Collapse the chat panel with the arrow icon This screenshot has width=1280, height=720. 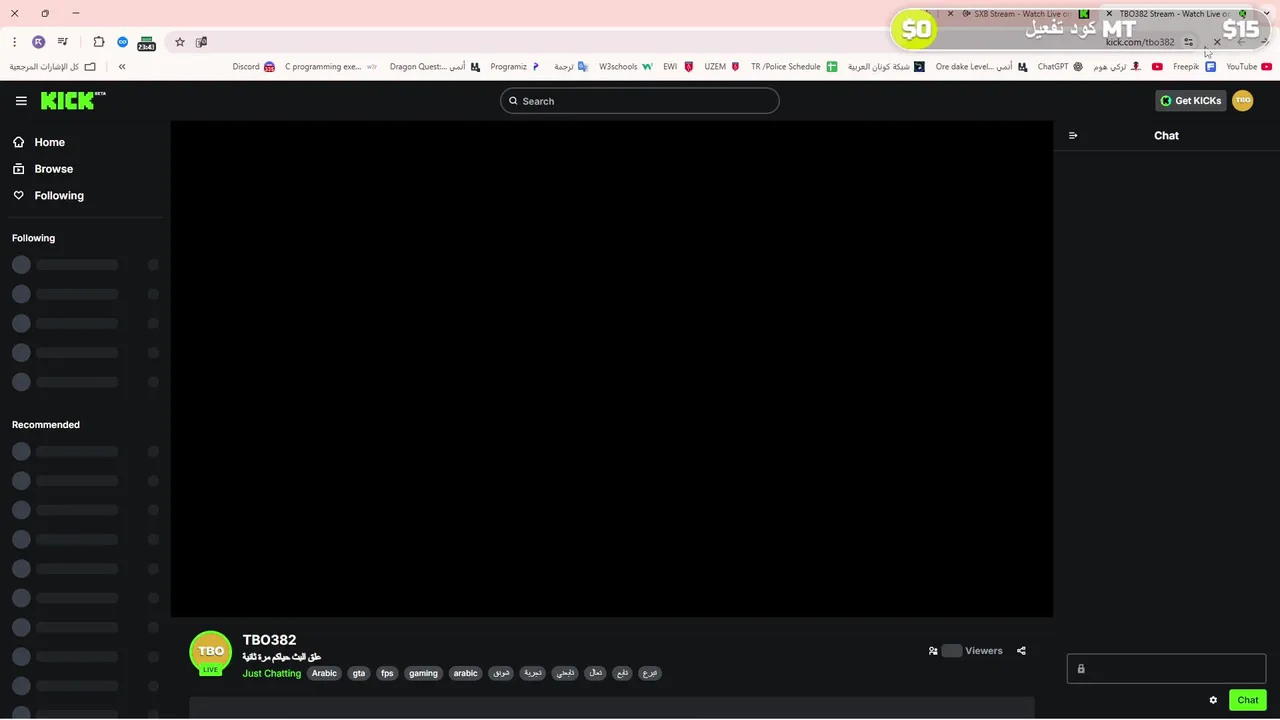pos(1073,135)
